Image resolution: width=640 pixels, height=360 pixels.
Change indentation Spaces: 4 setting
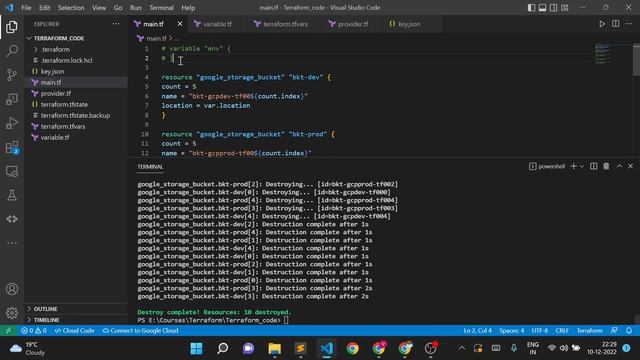(511, 330)
